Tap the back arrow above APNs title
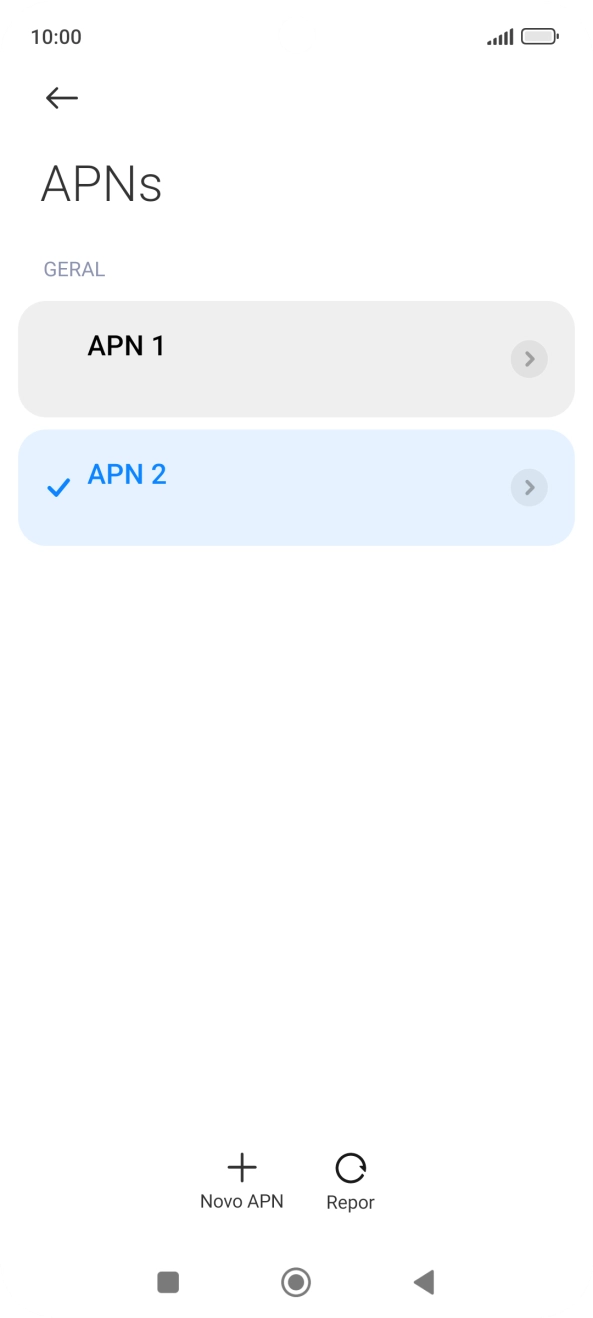This screenshot has height=1318, width=593. [x=62, y=97]
